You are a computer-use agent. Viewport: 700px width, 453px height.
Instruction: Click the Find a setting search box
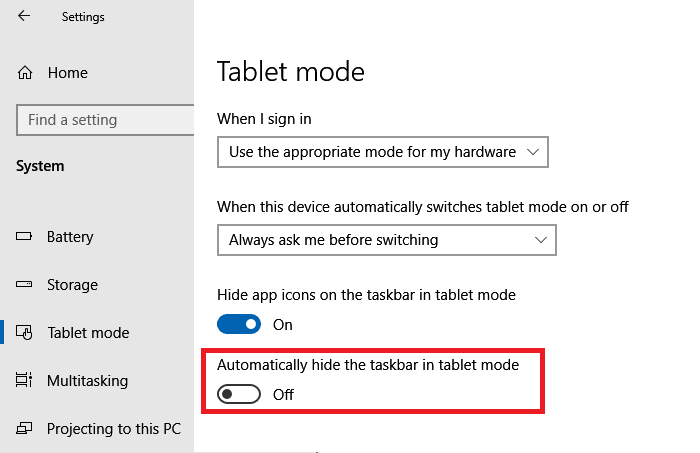(x=105, y=120)
